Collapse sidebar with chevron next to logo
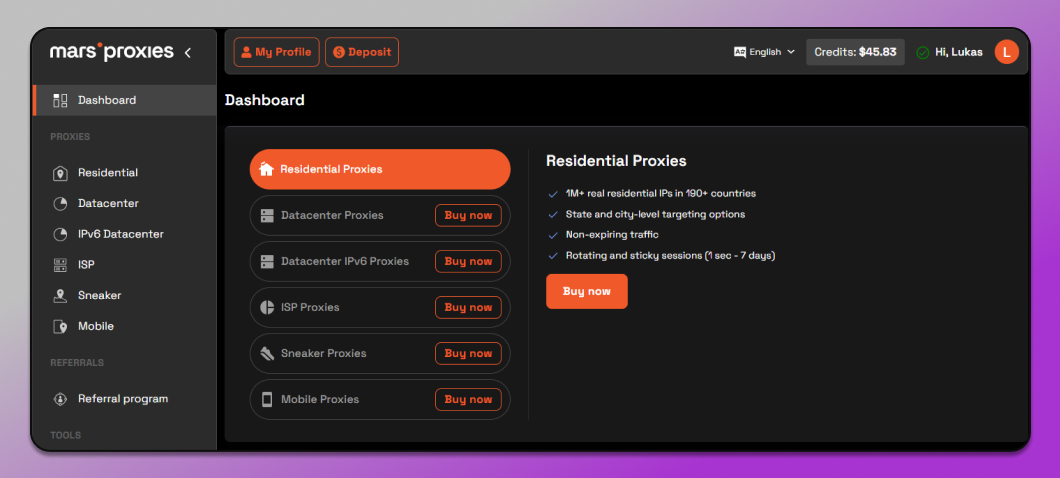This screenshot has width=1060, height=478. [188, 53]
